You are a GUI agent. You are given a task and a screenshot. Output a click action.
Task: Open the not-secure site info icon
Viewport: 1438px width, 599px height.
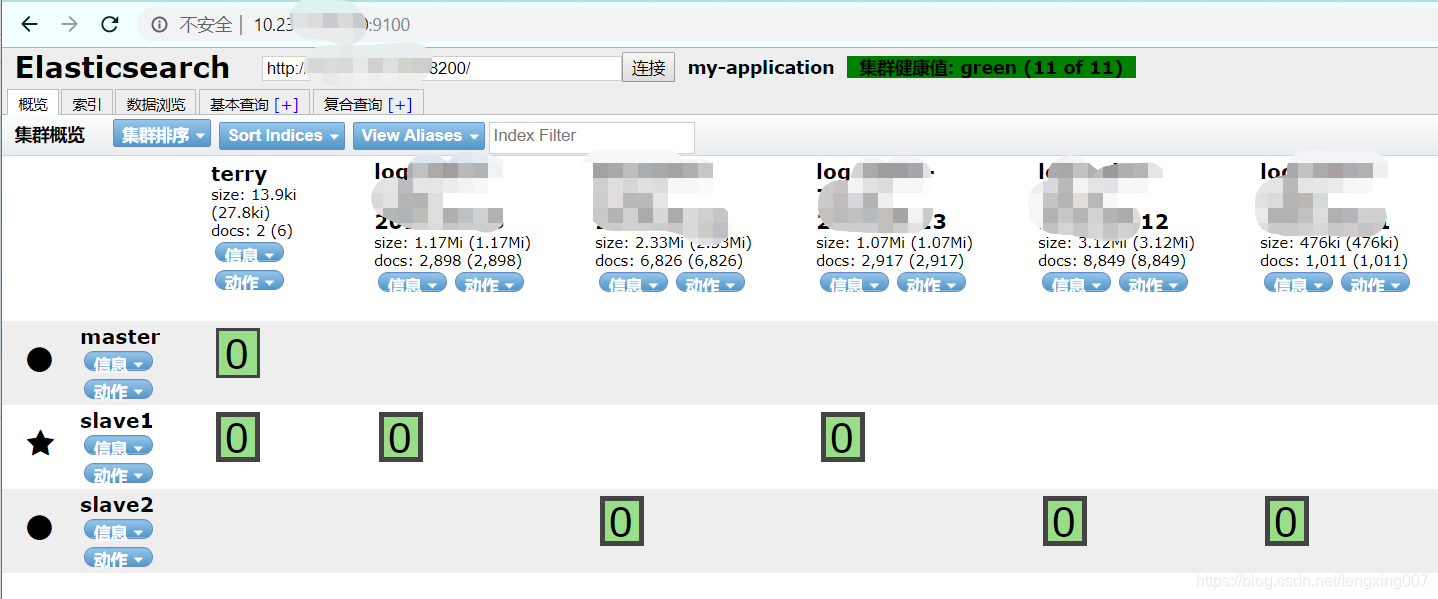(x=160, y=25)
